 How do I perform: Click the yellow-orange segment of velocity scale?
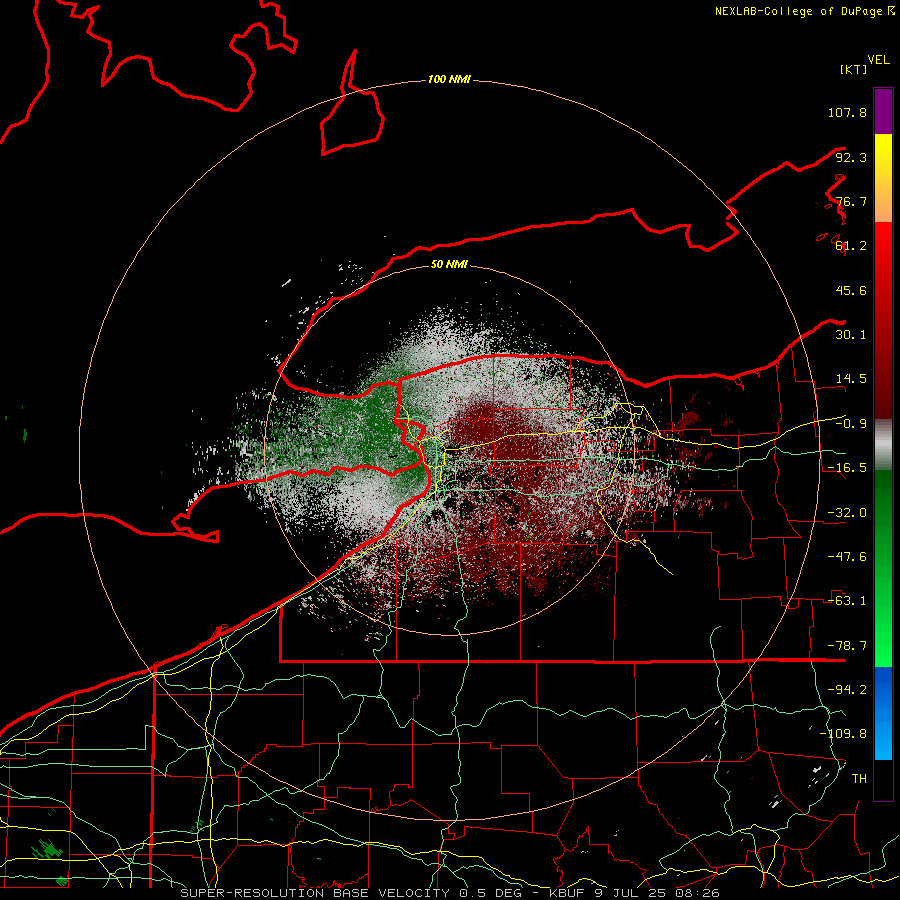(883, 178)
